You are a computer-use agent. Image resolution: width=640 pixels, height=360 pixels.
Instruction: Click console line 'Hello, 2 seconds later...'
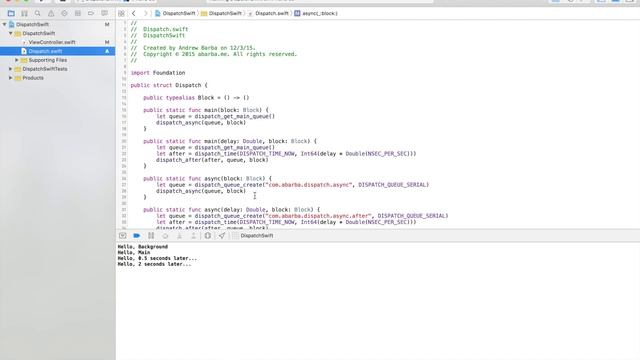coord(154,264)
